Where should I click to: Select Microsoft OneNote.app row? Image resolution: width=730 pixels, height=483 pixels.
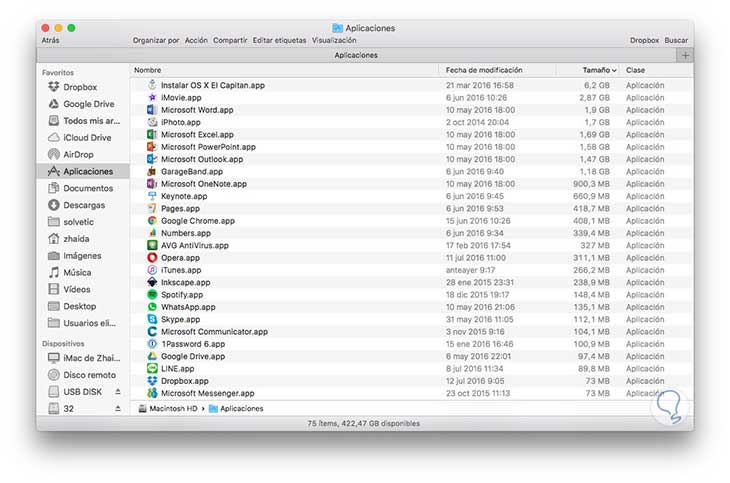pyautogui.click(x=411, y=184)
